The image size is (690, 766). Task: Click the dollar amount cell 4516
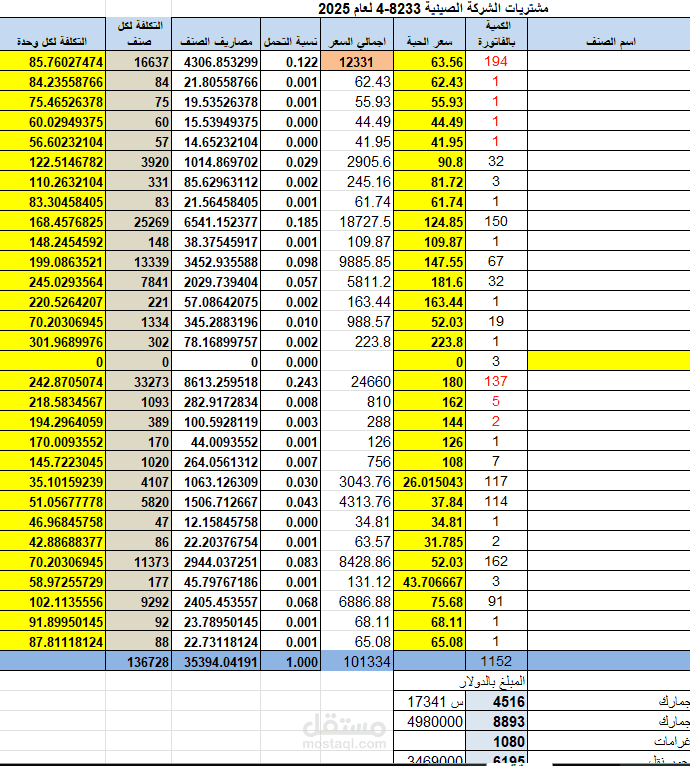click(496, 702)
